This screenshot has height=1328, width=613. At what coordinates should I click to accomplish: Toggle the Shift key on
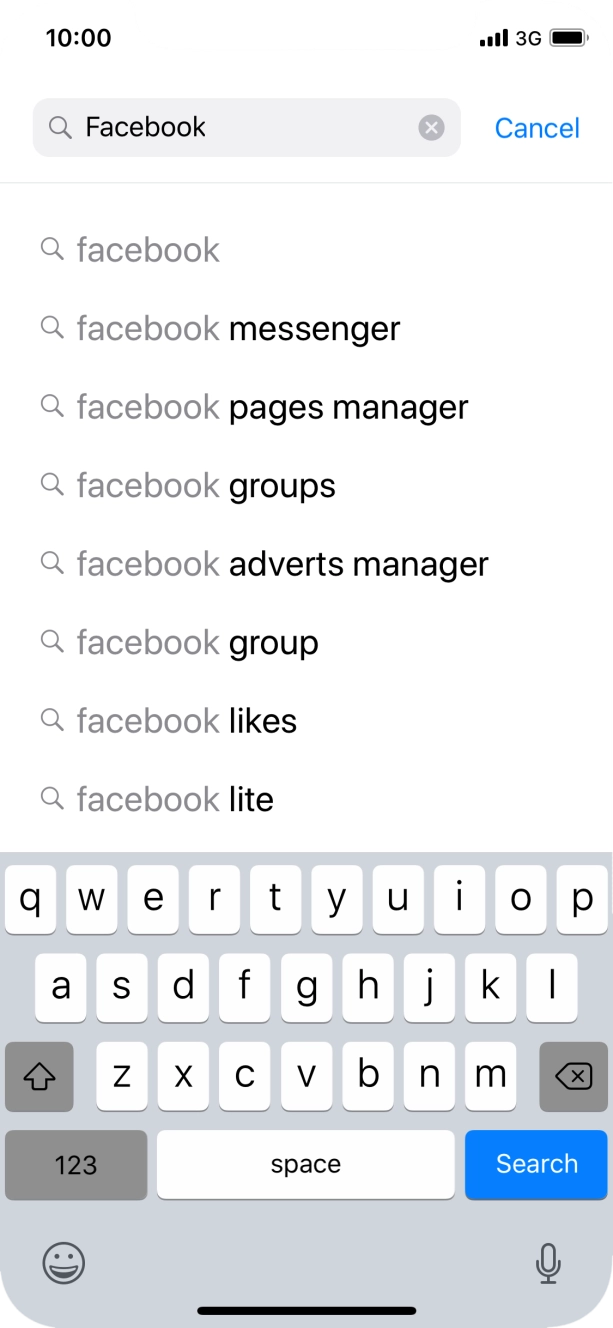coord(39,1077)
